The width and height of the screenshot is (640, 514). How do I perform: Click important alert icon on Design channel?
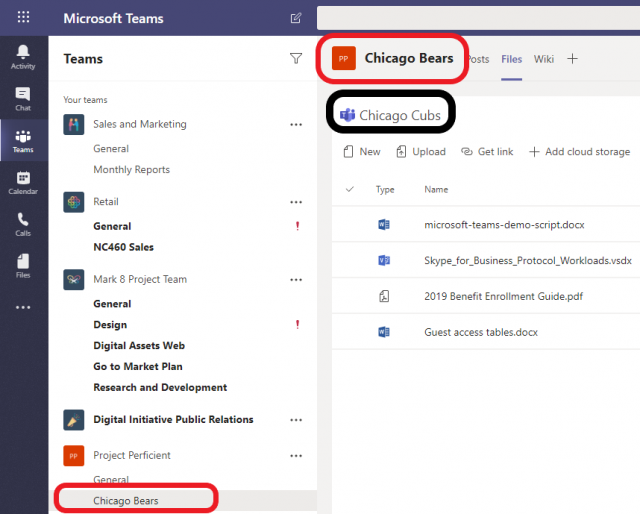[x=298, y=325]
